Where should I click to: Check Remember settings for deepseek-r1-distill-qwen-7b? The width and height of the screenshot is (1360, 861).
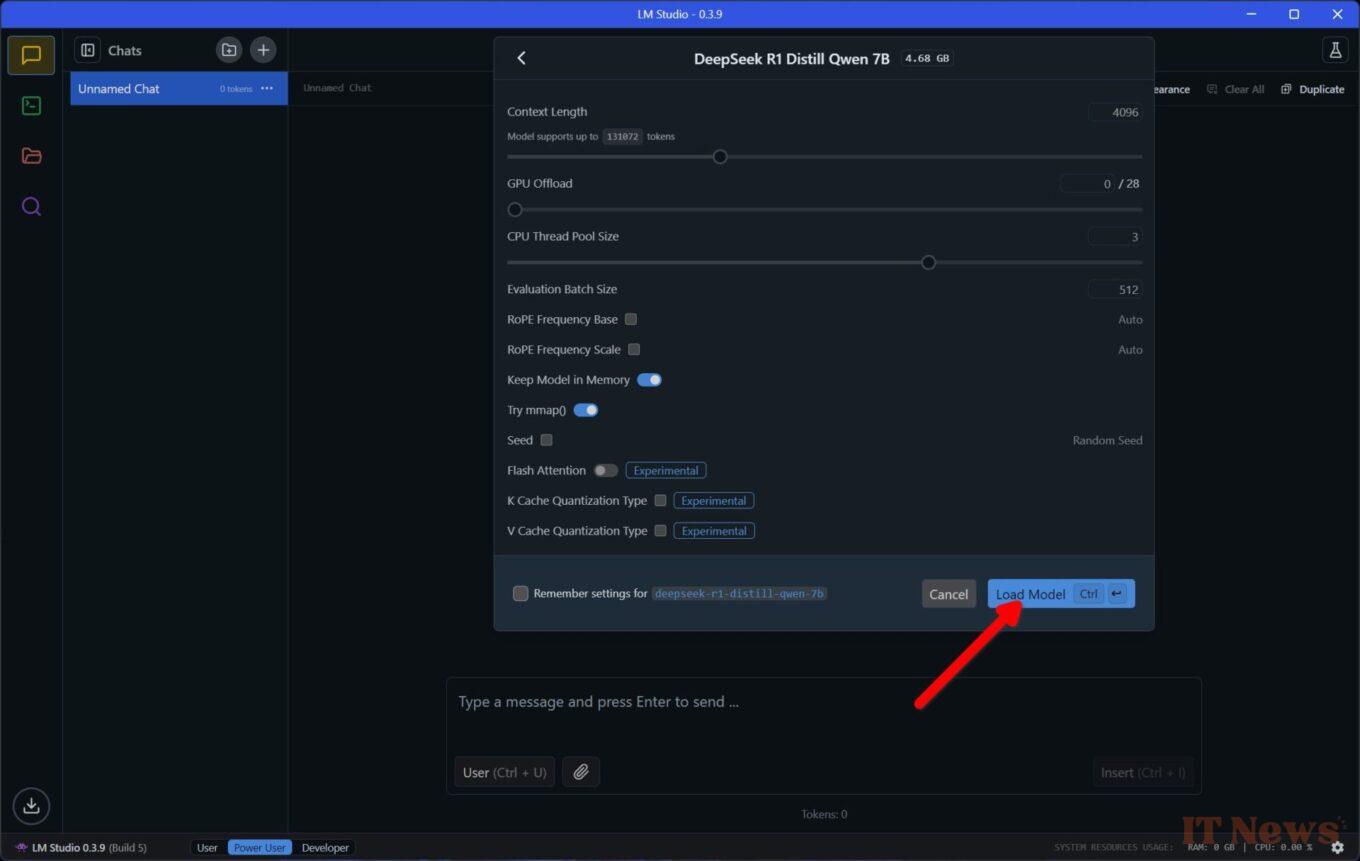[520, 594]
